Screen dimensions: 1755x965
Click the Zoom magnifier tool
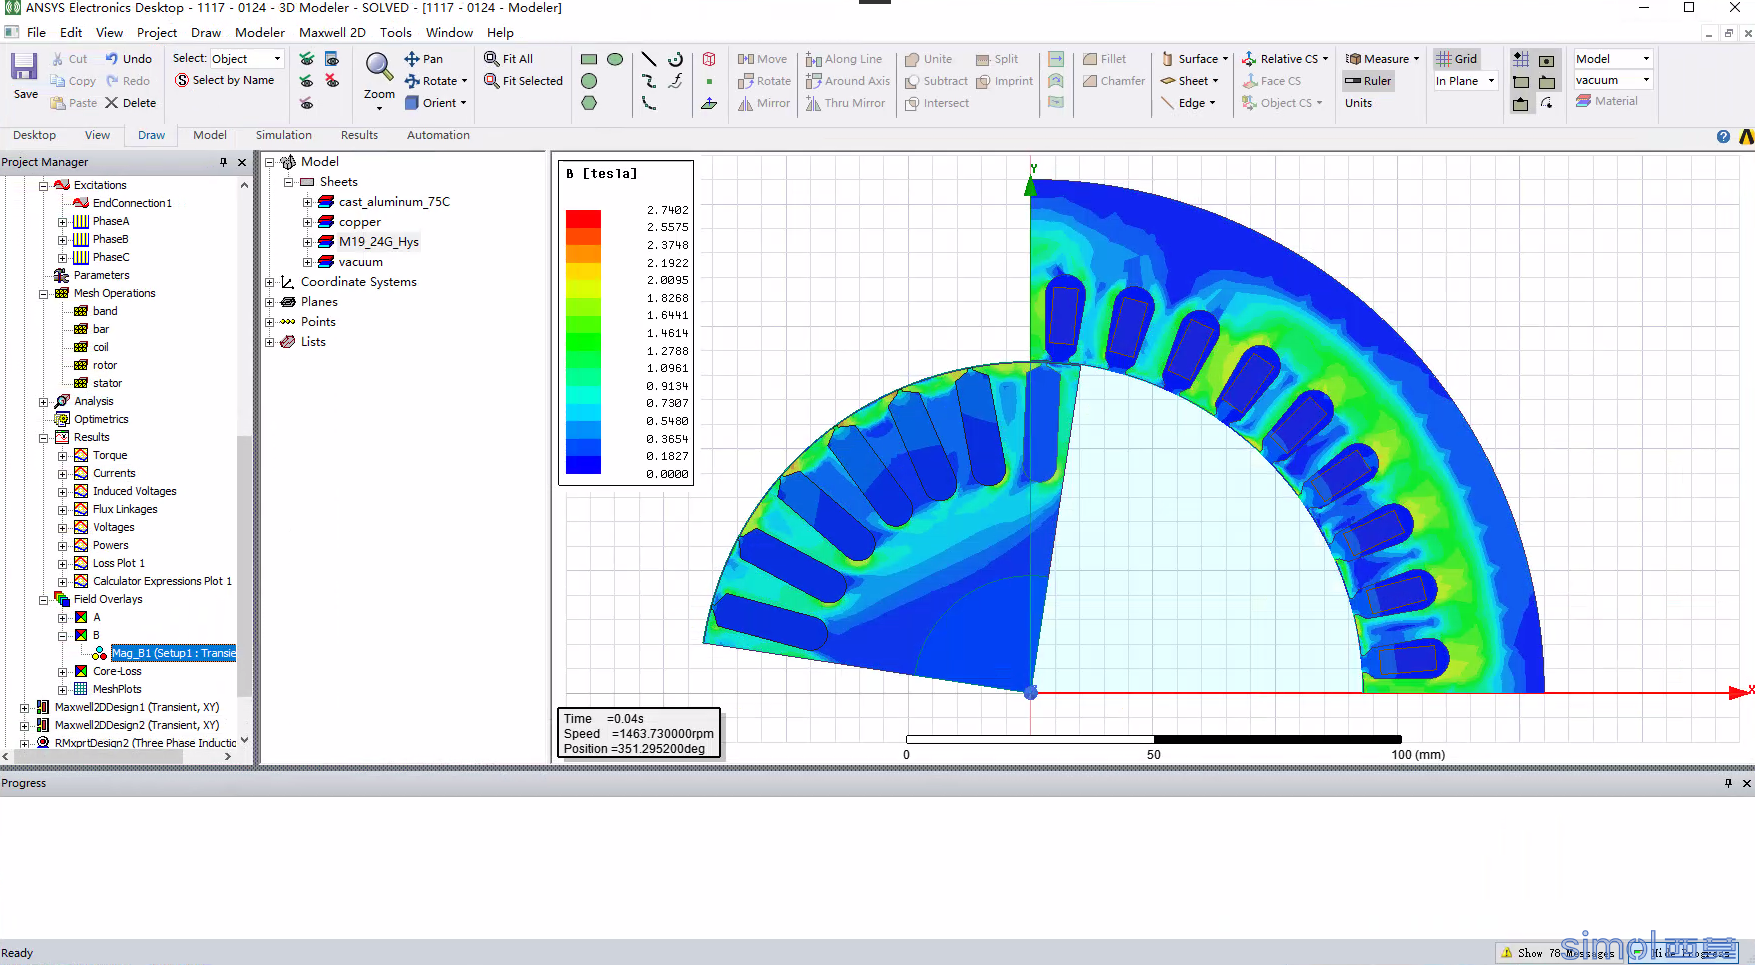(379, 67)
